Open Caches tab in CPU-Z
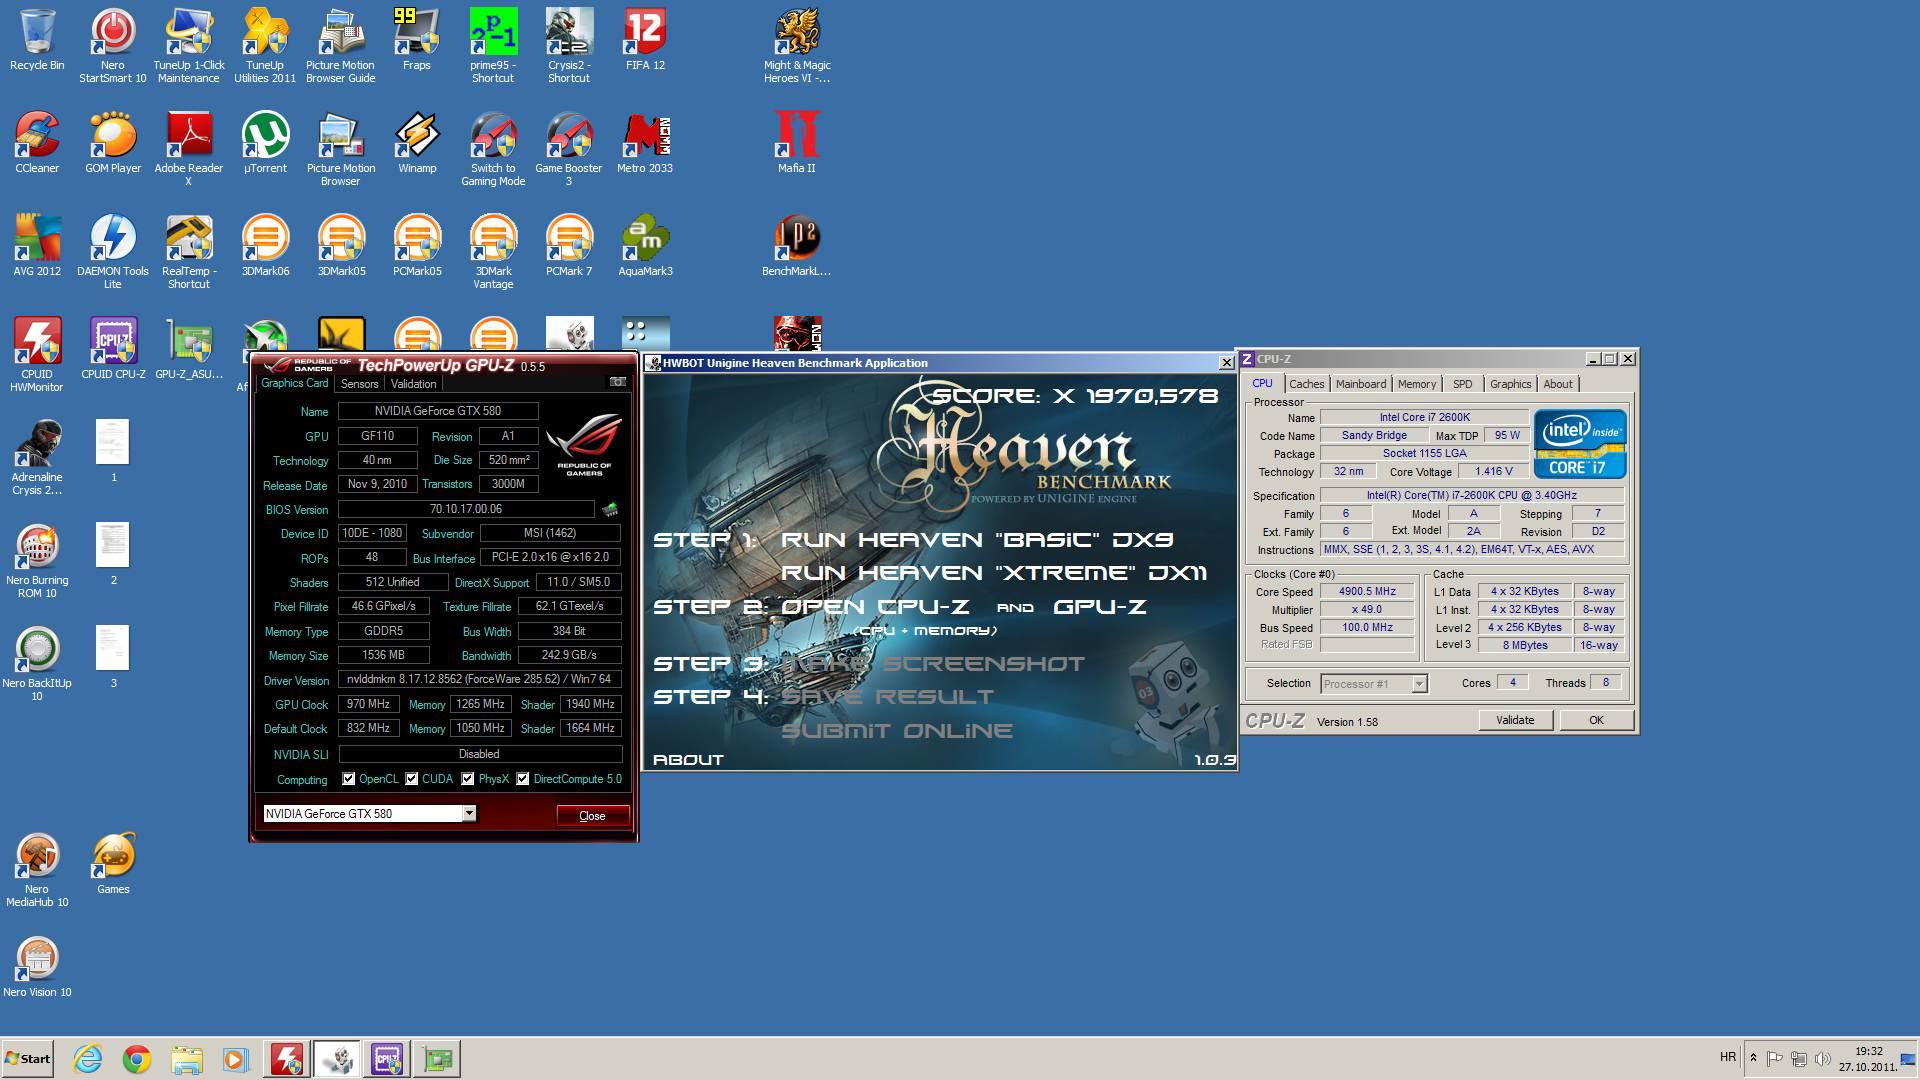The height and width of the screenshot is (1080, 1920). (x=1306, y=384)
